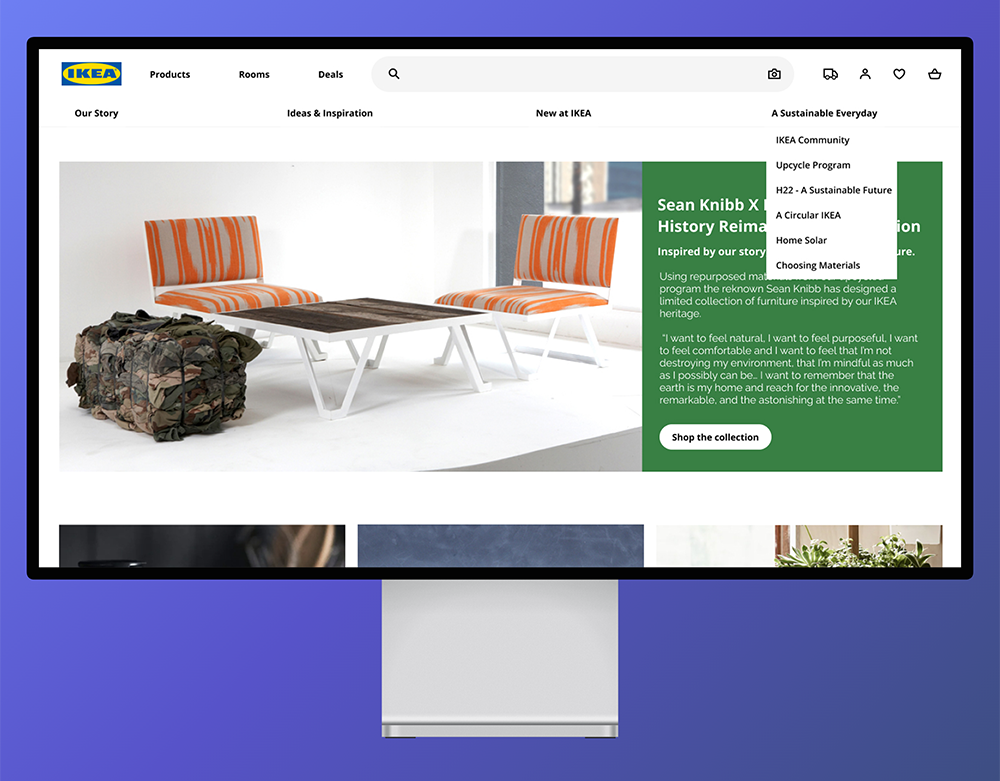Choose Choosing Materials entry
Screen dimensions: 1000x781
(x=818, y=265)
